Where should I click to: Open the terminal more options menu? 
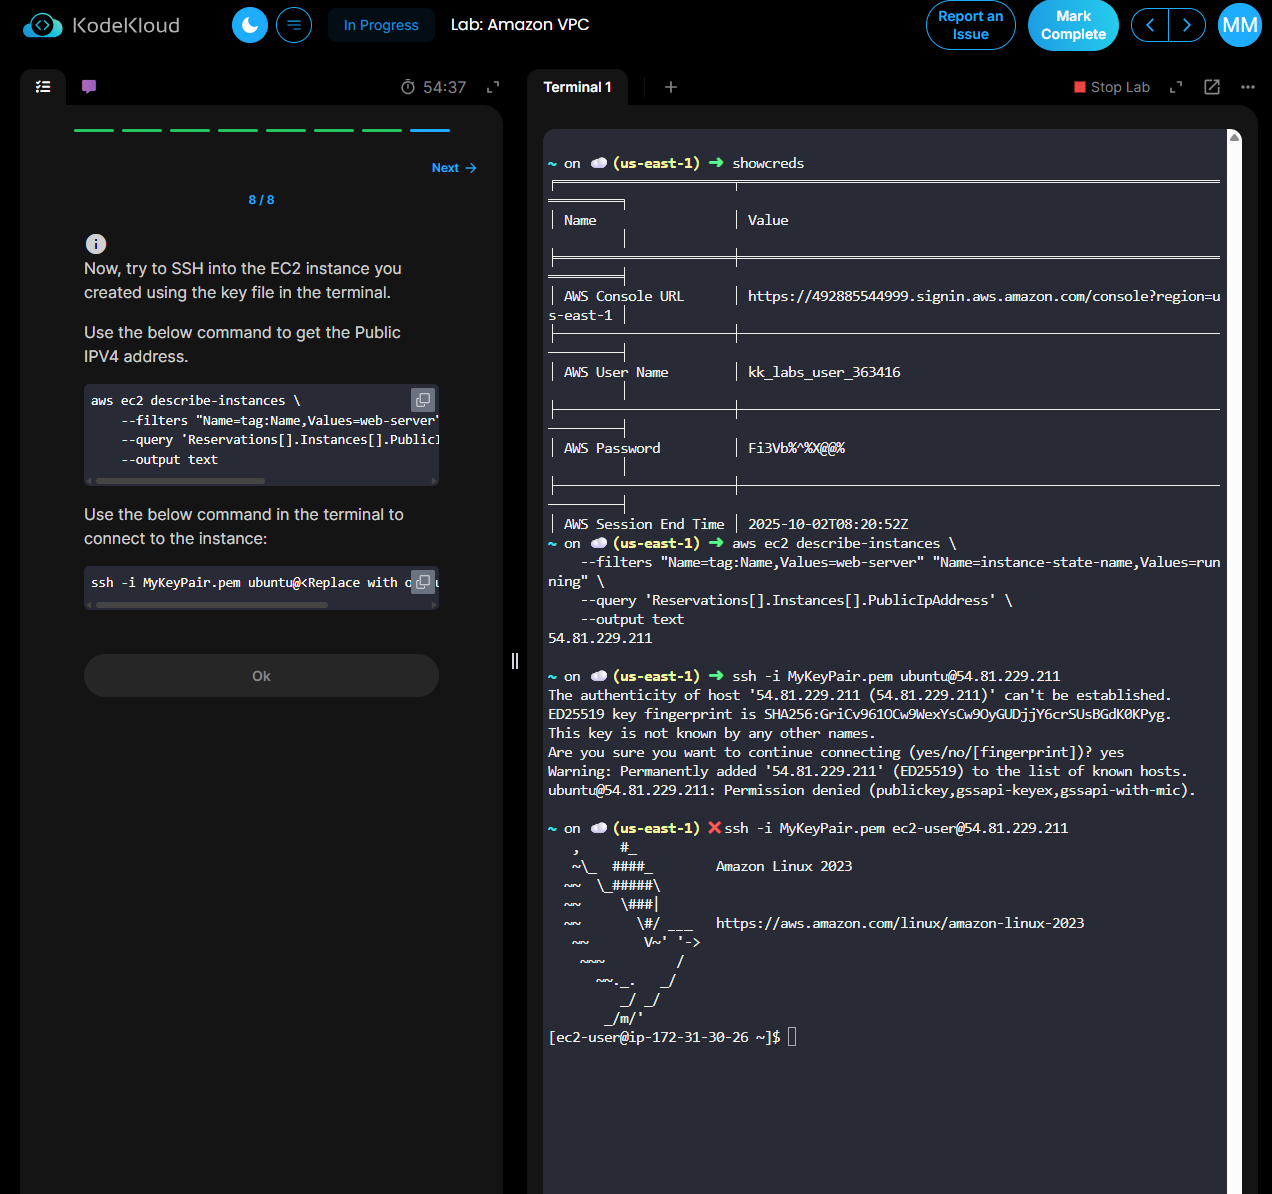click(1247, 87)
